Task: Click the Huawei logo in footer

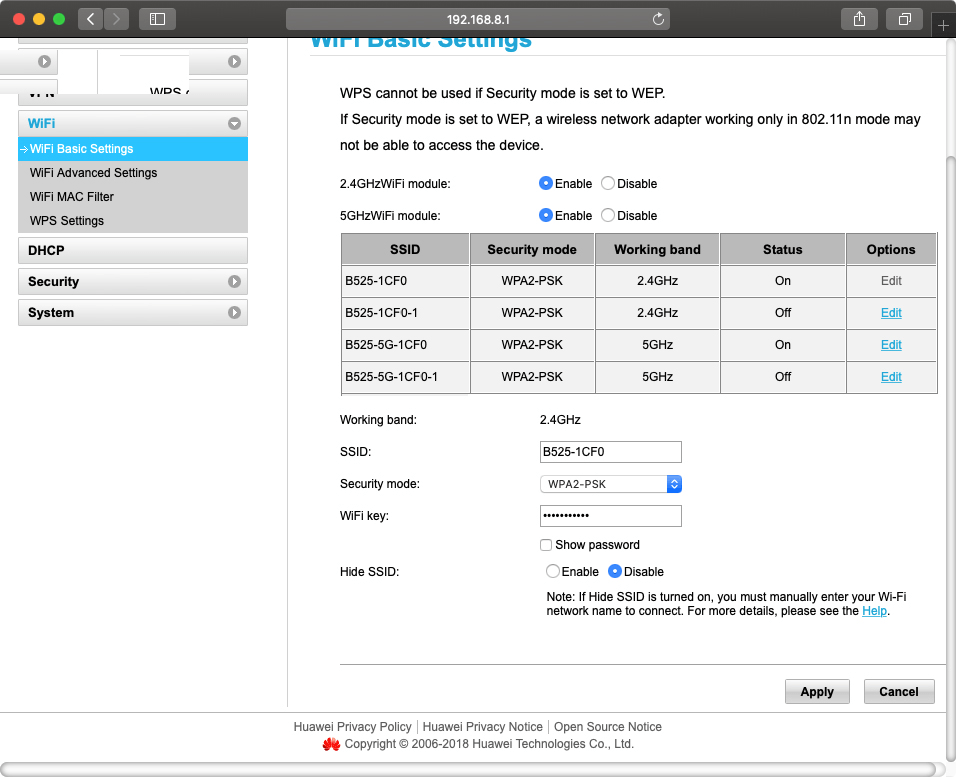Action: click(x=331, y=744)
